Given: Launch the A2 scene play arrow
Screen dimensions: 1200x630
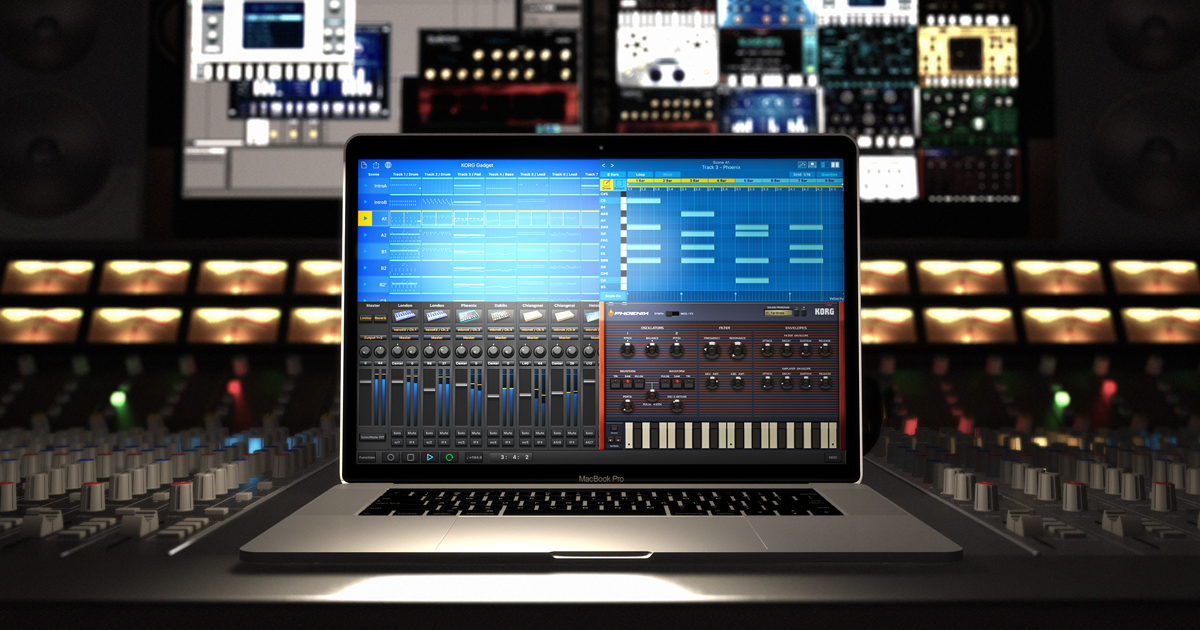Looking at the screenshot, I should 365,235.
